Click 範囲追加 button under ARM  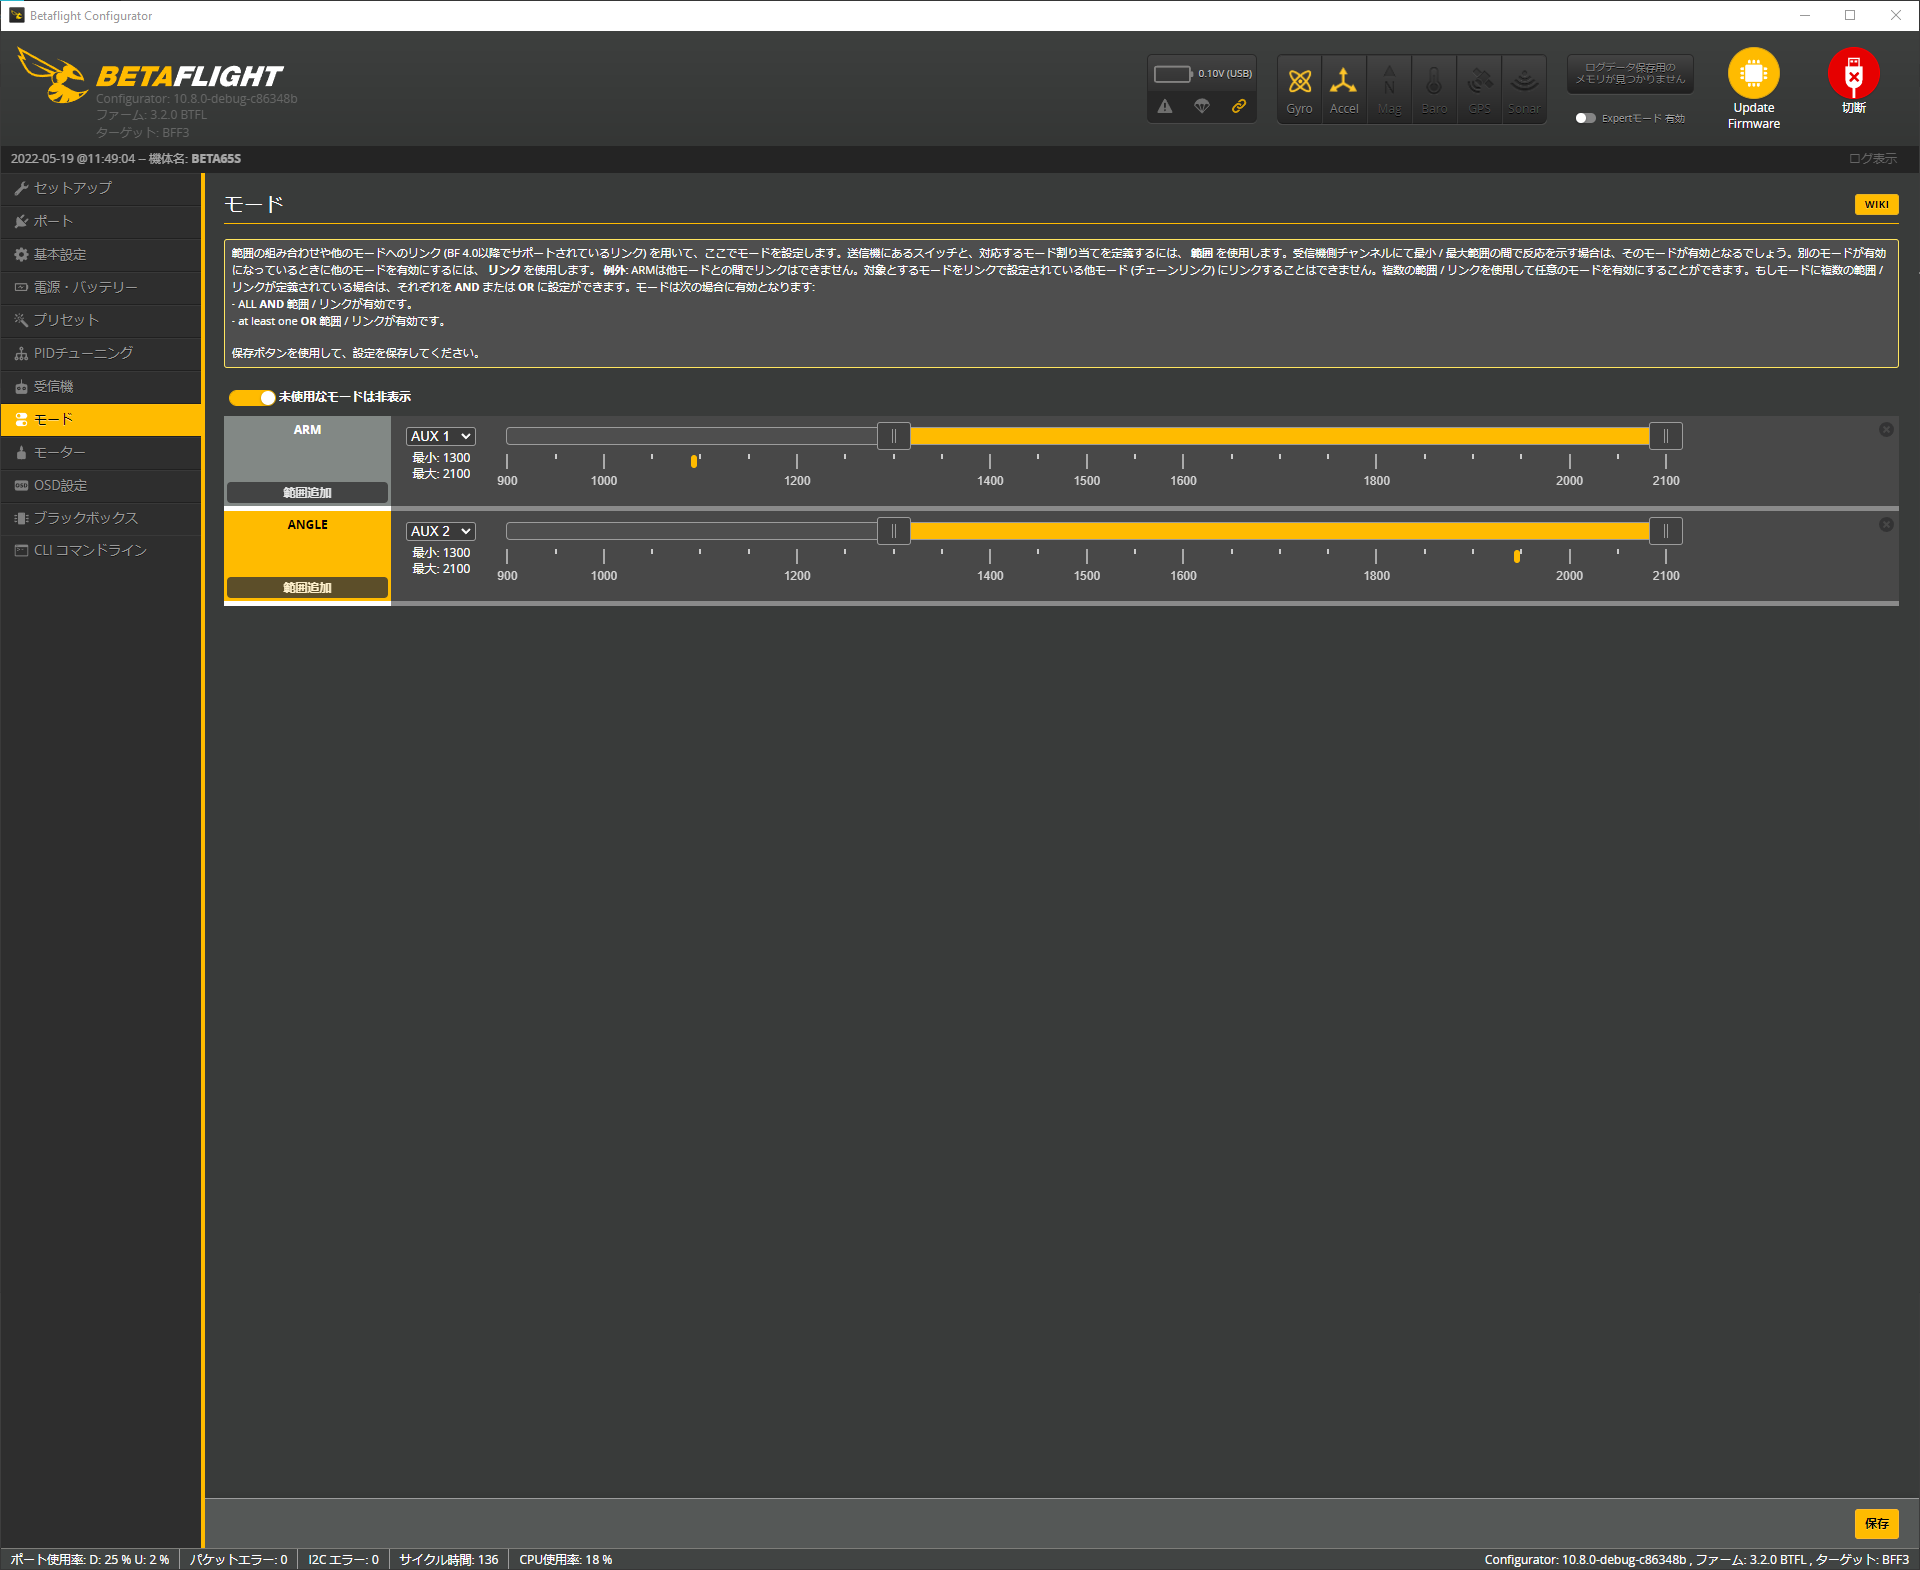point(307,492)
